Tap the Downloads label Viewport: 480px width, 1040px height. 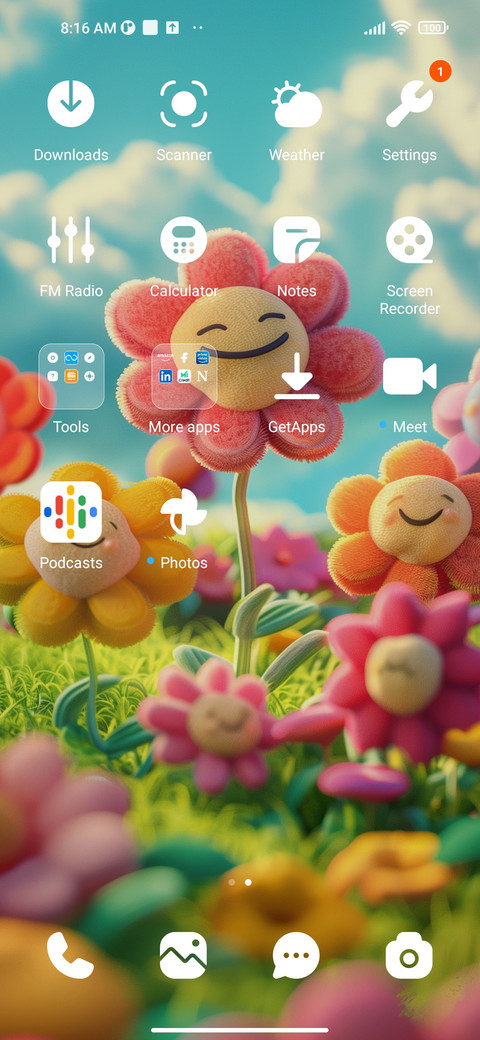[x=71, y=155]
